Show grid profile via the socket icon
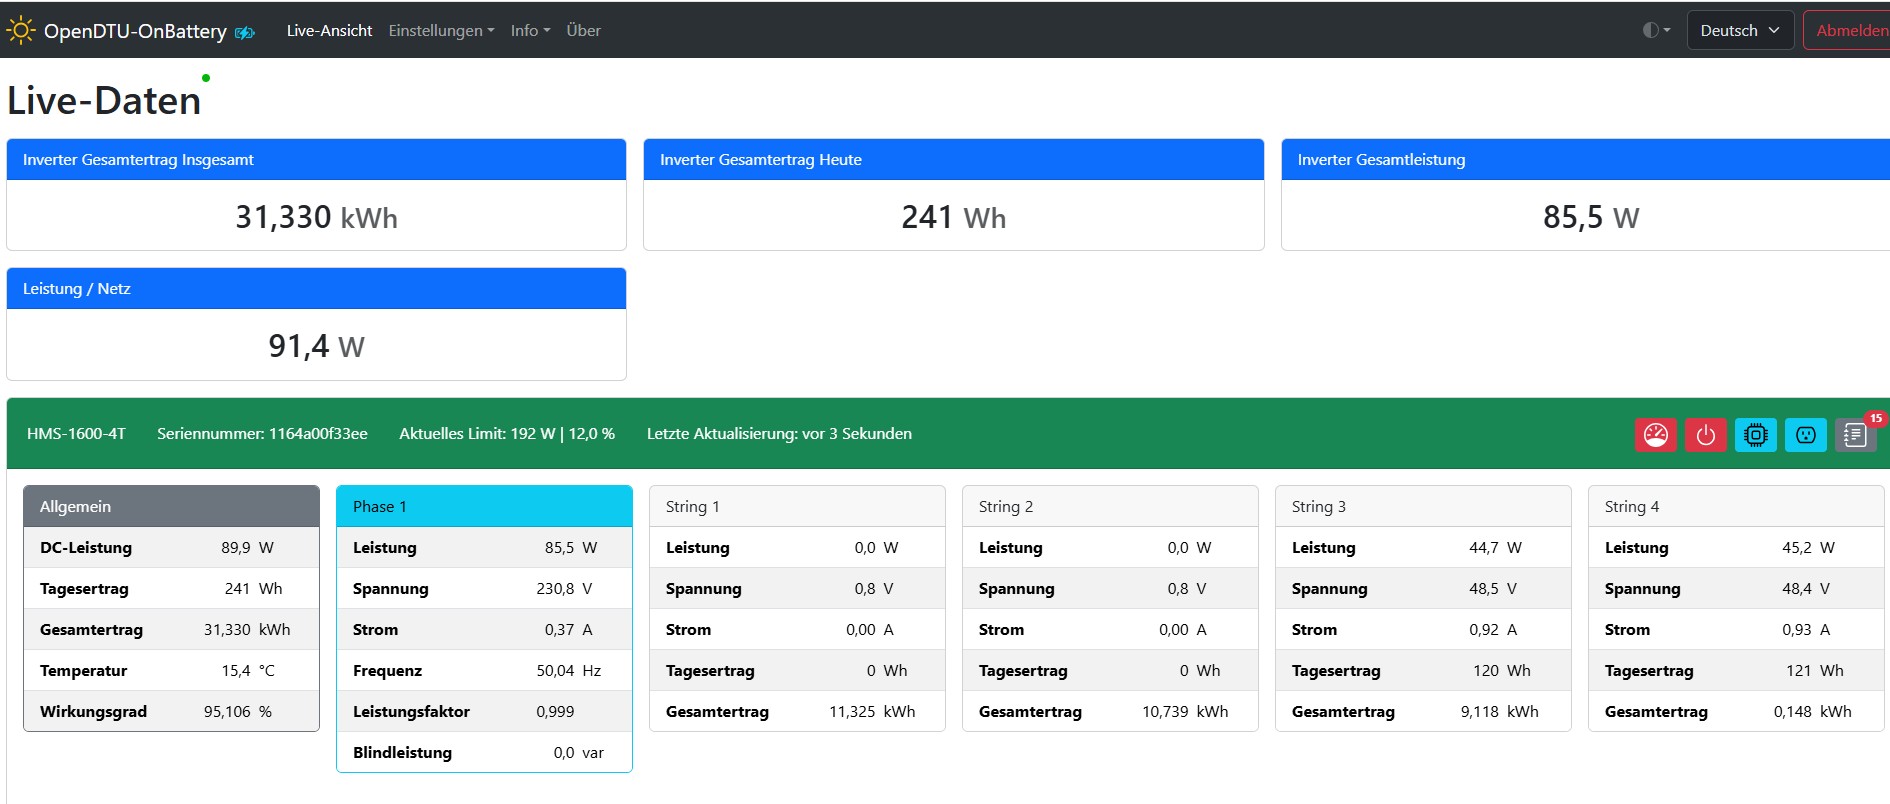Screen dimensions: 1890x804 click(x=1805, y=435)
